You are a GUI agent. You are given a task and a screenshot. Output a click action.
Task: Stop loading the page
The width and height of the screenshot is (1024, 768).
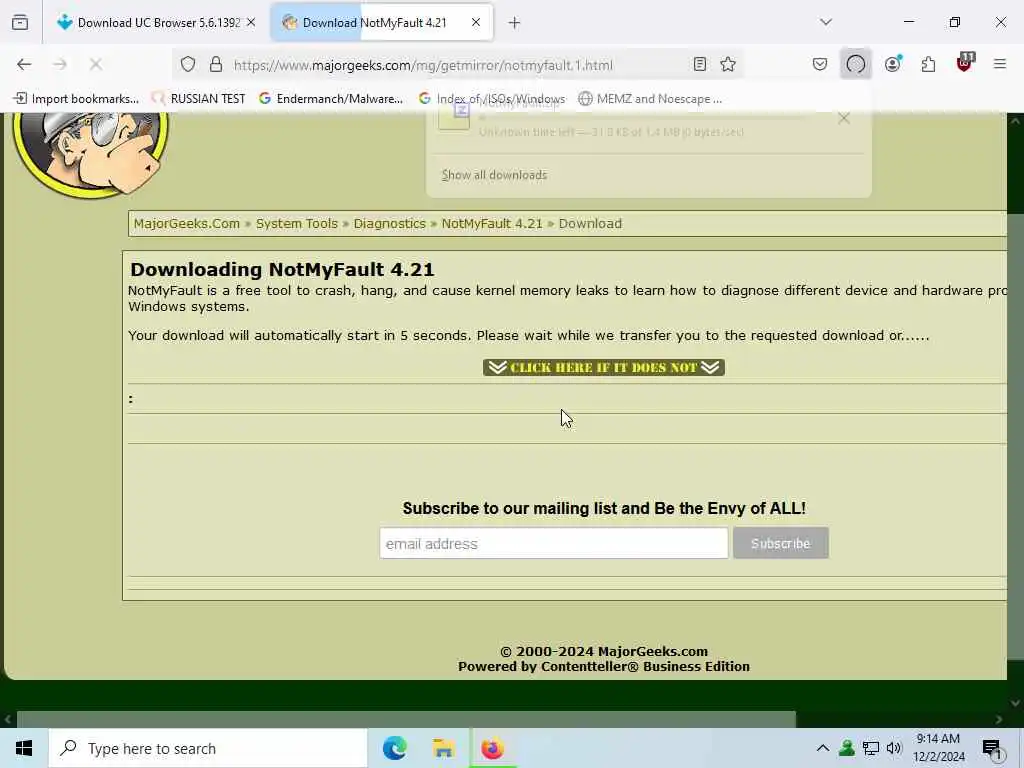pyautogui.click(x=95, y=64)
